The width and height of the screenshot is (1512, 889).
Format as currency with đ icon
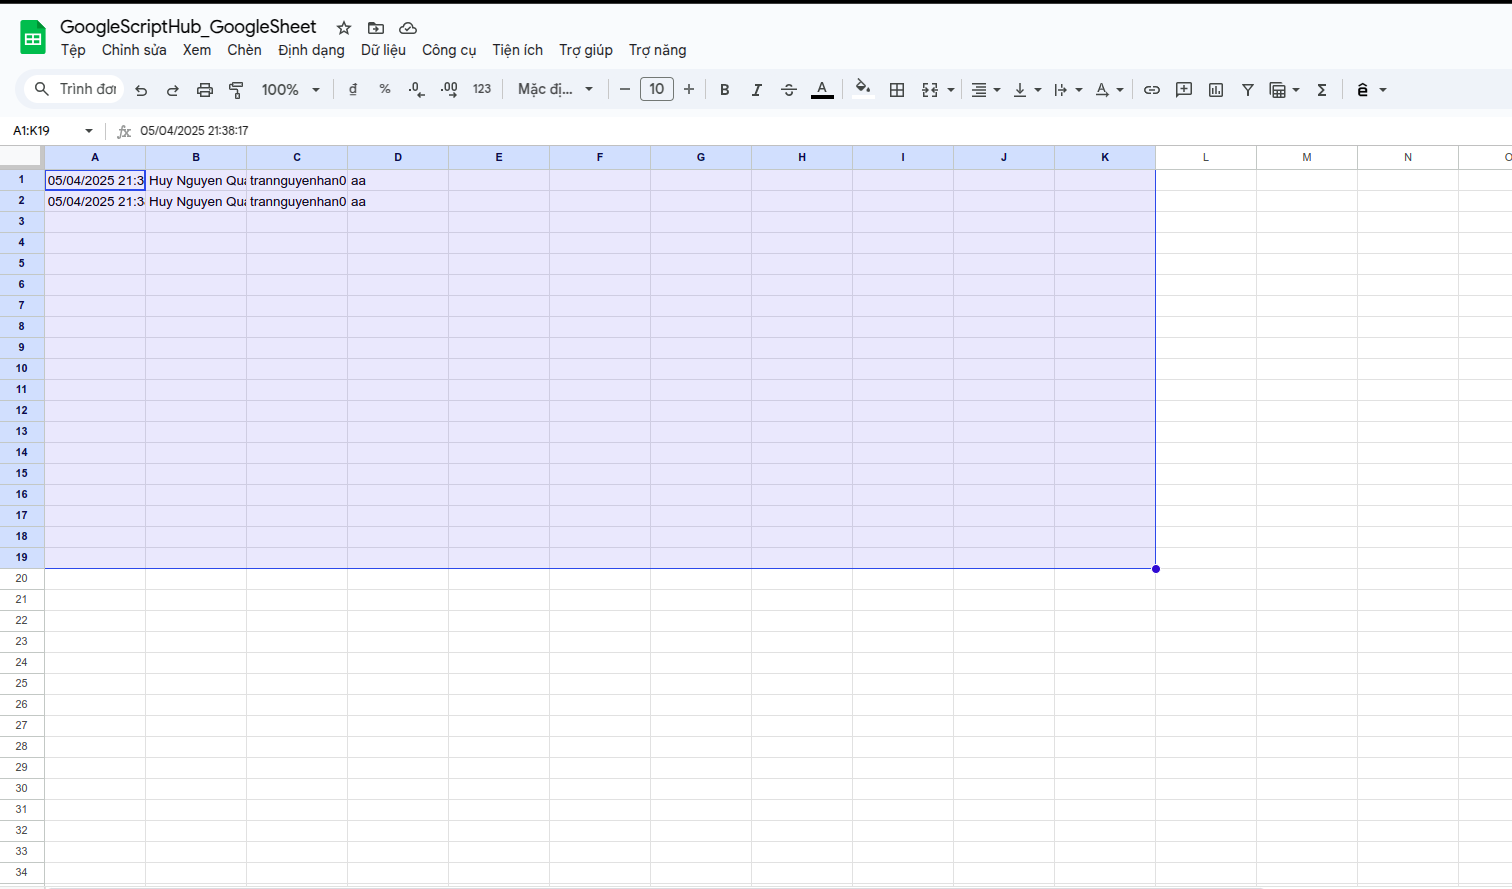(353, 90)
